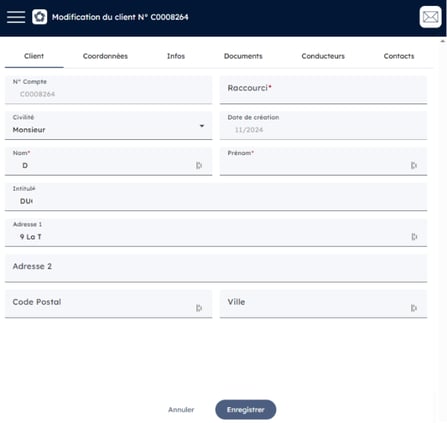Click the icon inside the Nom field
Image resolution: width=447 pixels, height=423 pixels.
(x=199, y=165)
